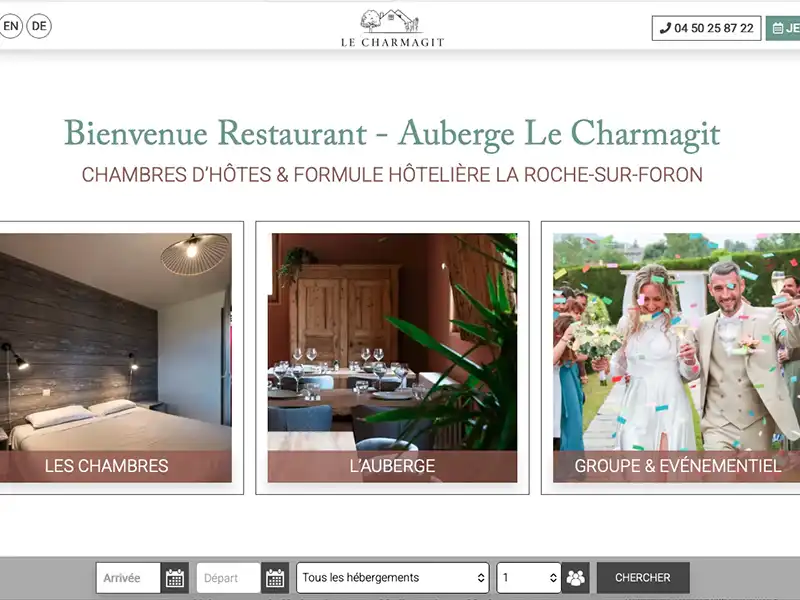This screenshot has height=600, width=800.
Task: Expand the Tous les hébergements dropdown
Action: [393, 578]
